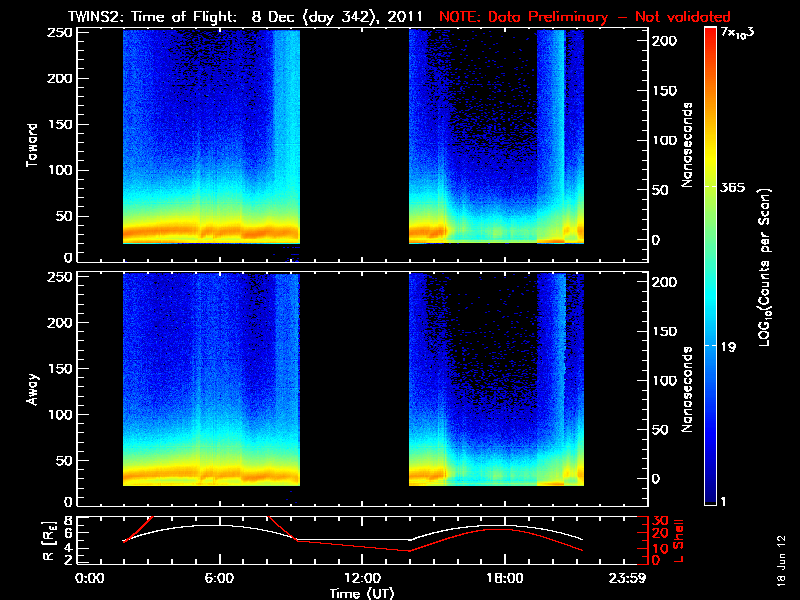
Task: Select the "Nanoseconds" label beside the Away panel
Action: tap(687, 389)
